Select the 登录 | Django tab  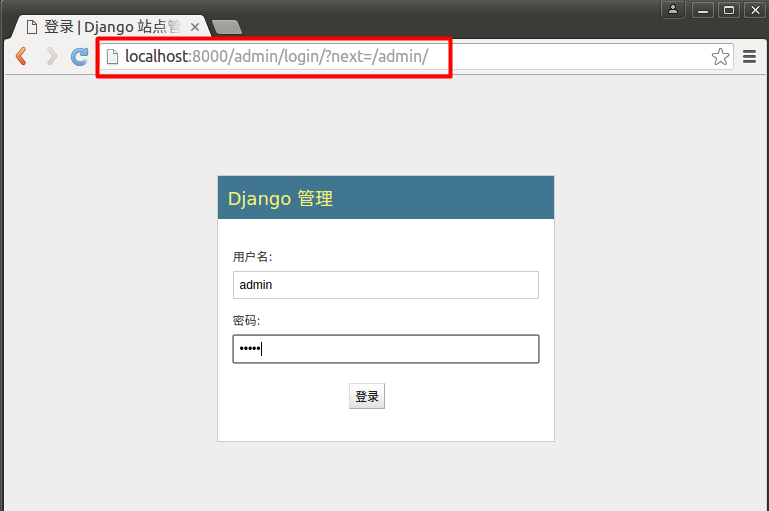pos(110,26)
